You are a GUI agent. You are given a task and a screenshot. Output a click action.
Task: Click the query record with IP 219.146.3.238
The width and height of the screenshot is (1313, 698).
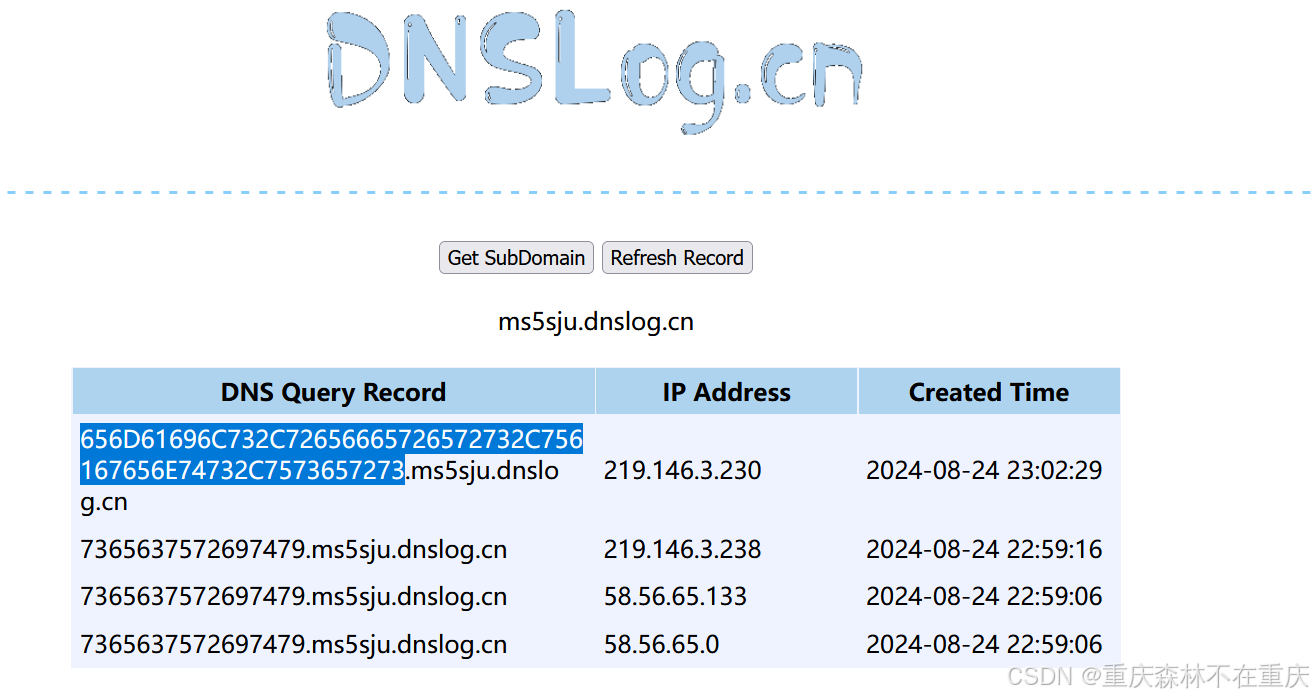click(x=294, y=549)
